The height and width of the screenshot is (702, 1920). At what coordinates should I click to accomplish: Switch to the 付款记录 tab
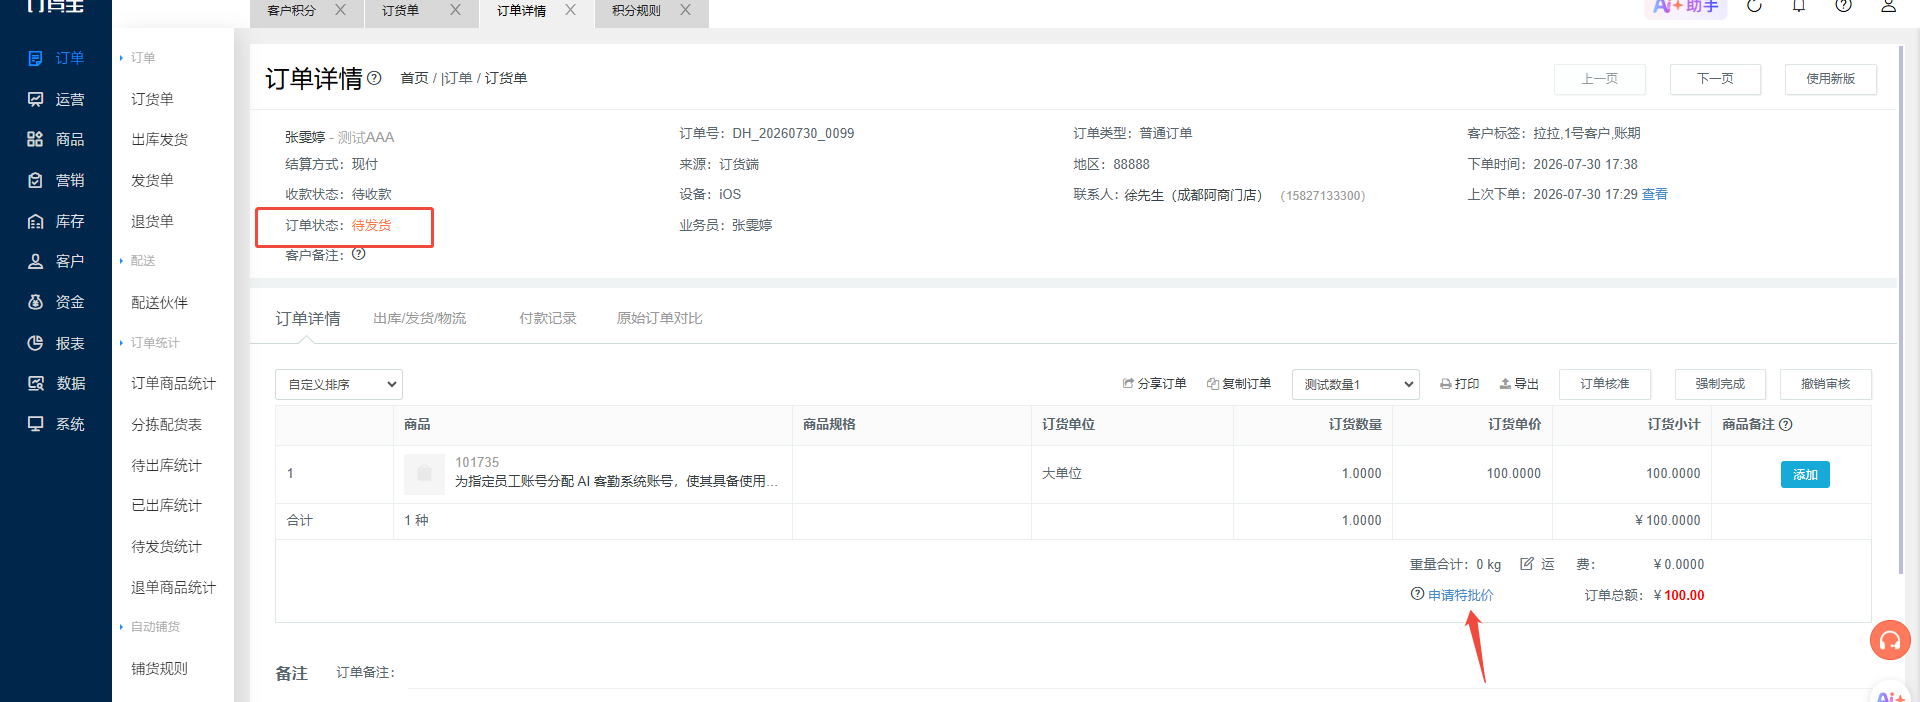tap(548, 318)
